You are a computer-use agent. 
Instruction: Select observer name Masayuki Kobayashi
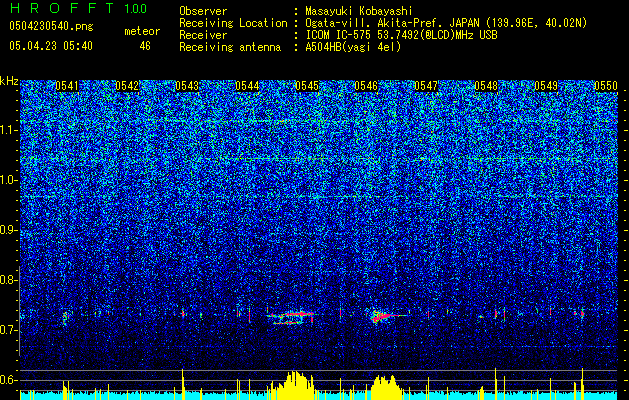click(359, 11)
